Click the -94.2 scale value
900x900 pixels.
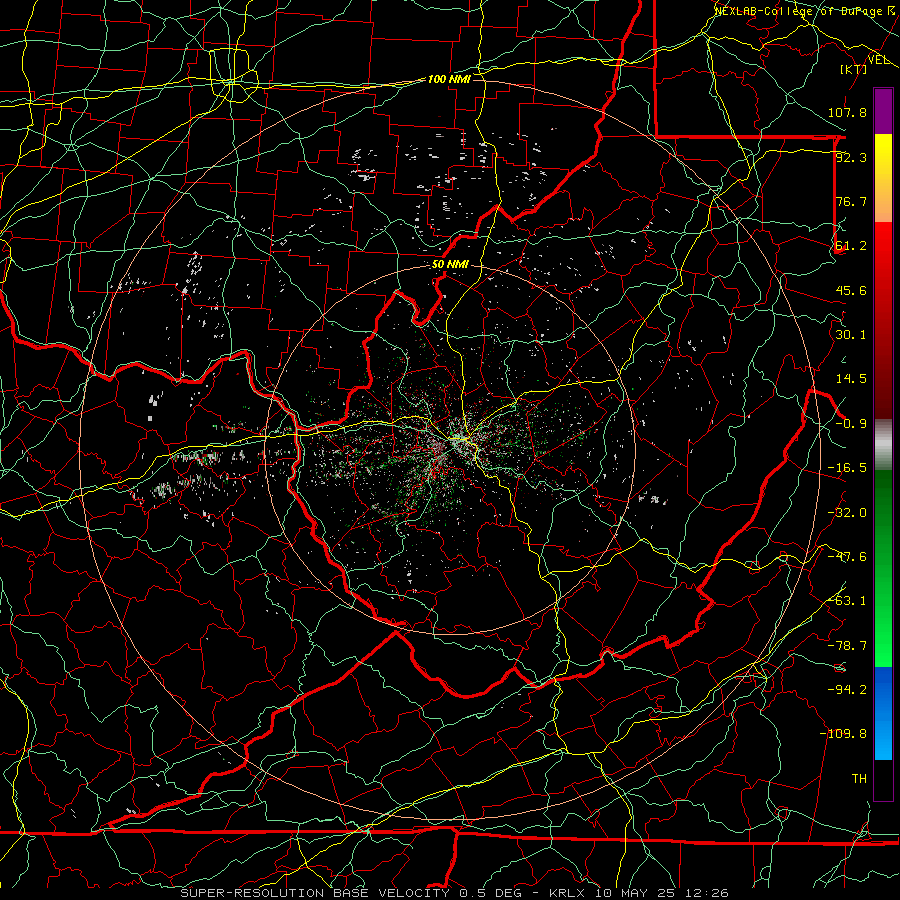click(847, 689)
